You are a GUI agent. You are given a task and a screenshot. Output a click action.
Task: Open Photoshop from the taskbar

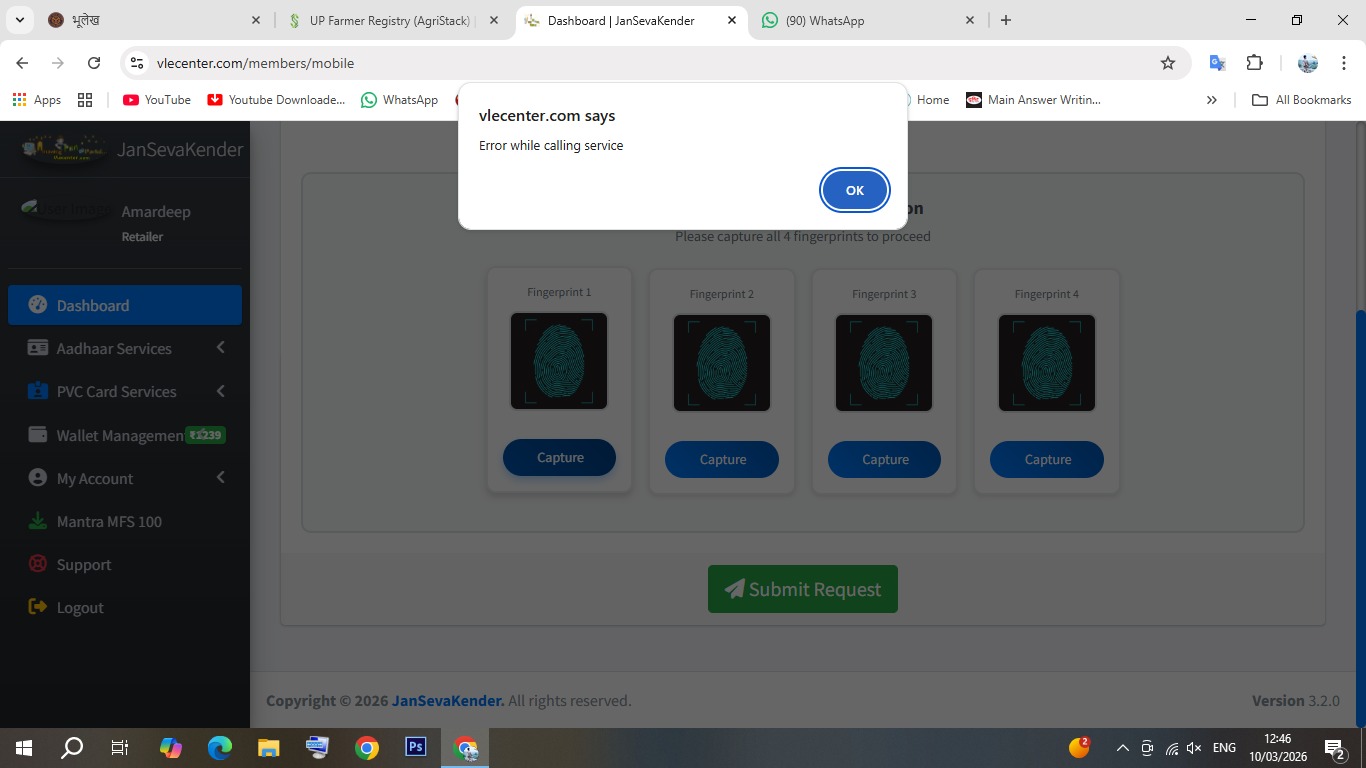[416, 747]
